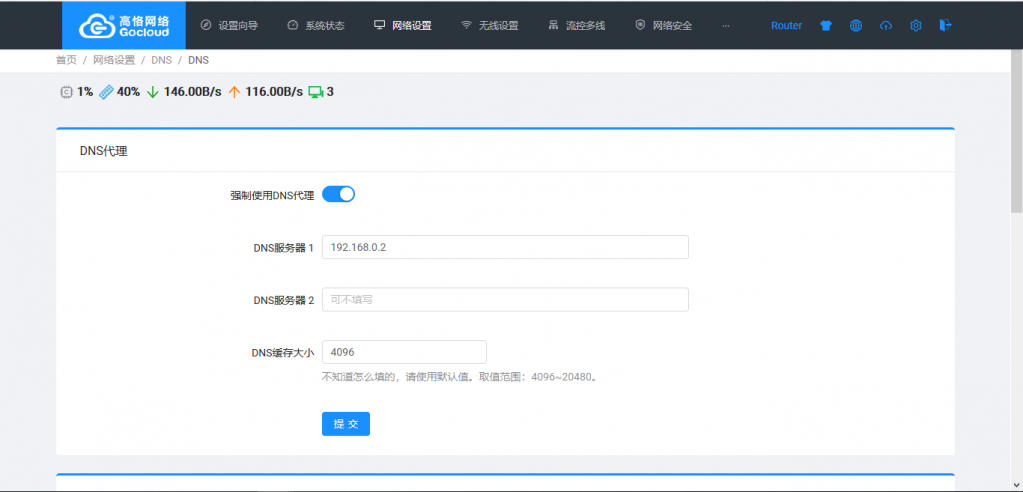The width and height of the screenshot is (1023, 492).
Task: Open the 系统状态 menu
Action: [315, 26]
